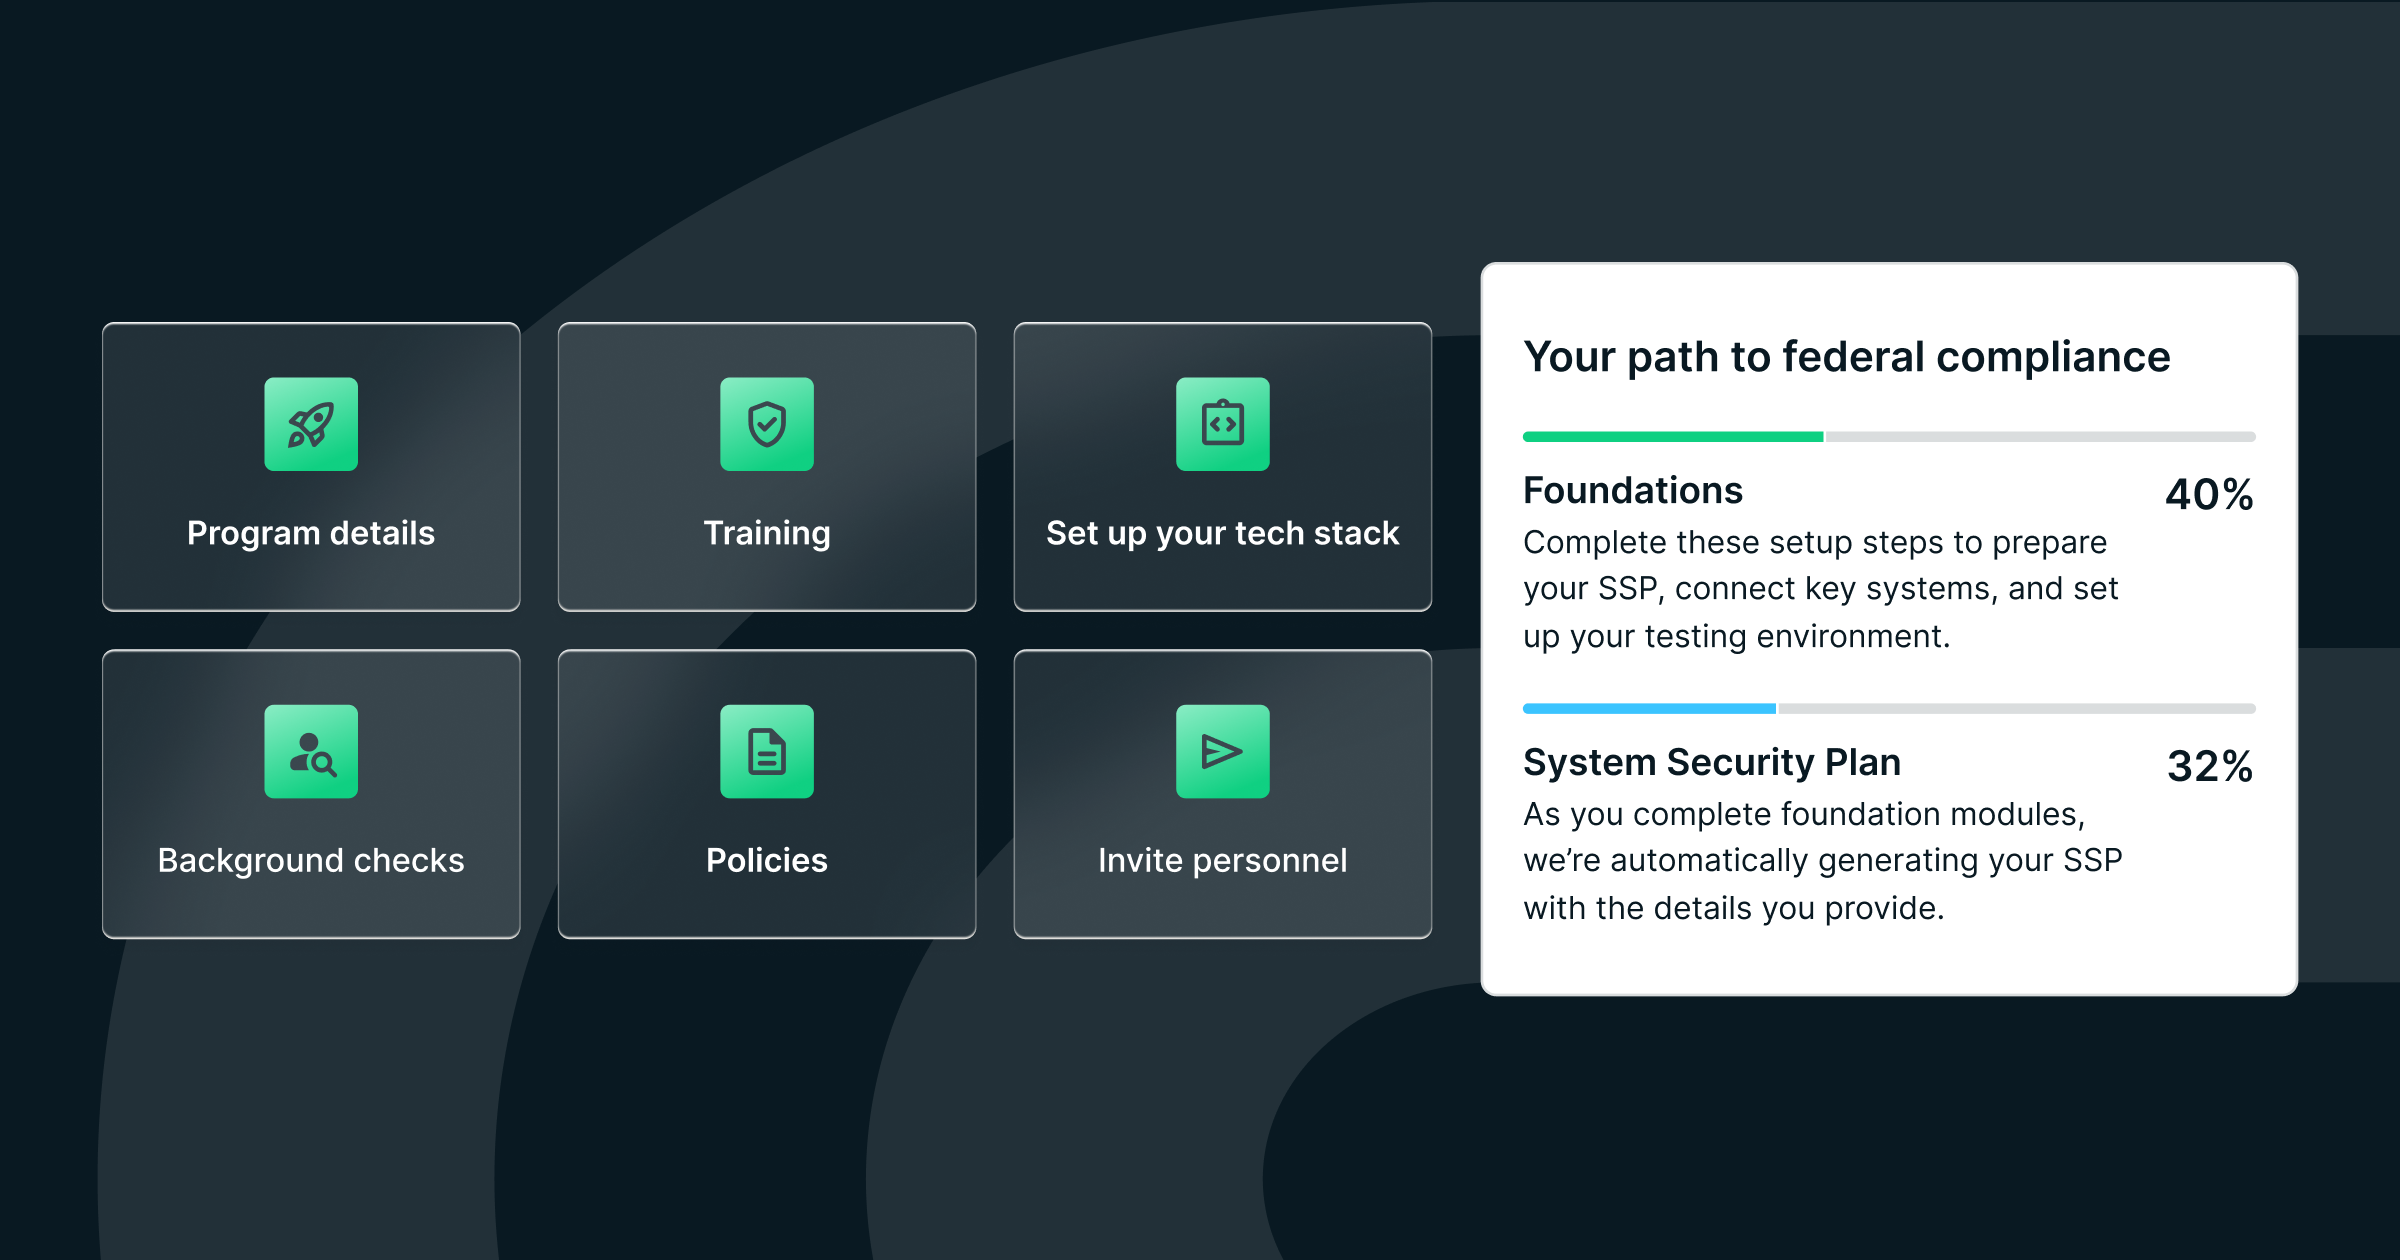
Task: Open the Training label
Action: [767, 533]
